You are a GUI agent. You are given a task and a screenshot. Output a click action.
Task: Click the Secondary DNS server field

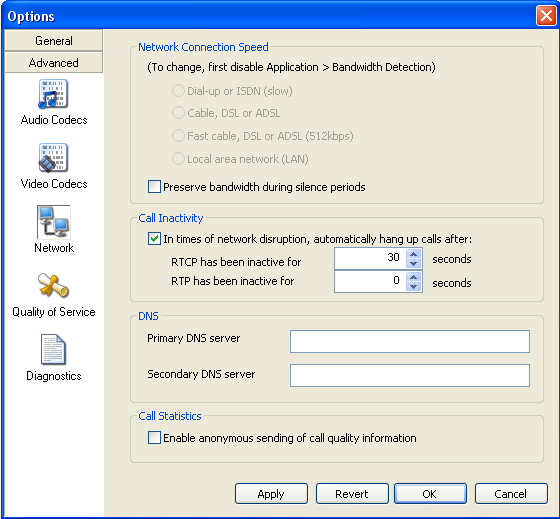point(410,375)
